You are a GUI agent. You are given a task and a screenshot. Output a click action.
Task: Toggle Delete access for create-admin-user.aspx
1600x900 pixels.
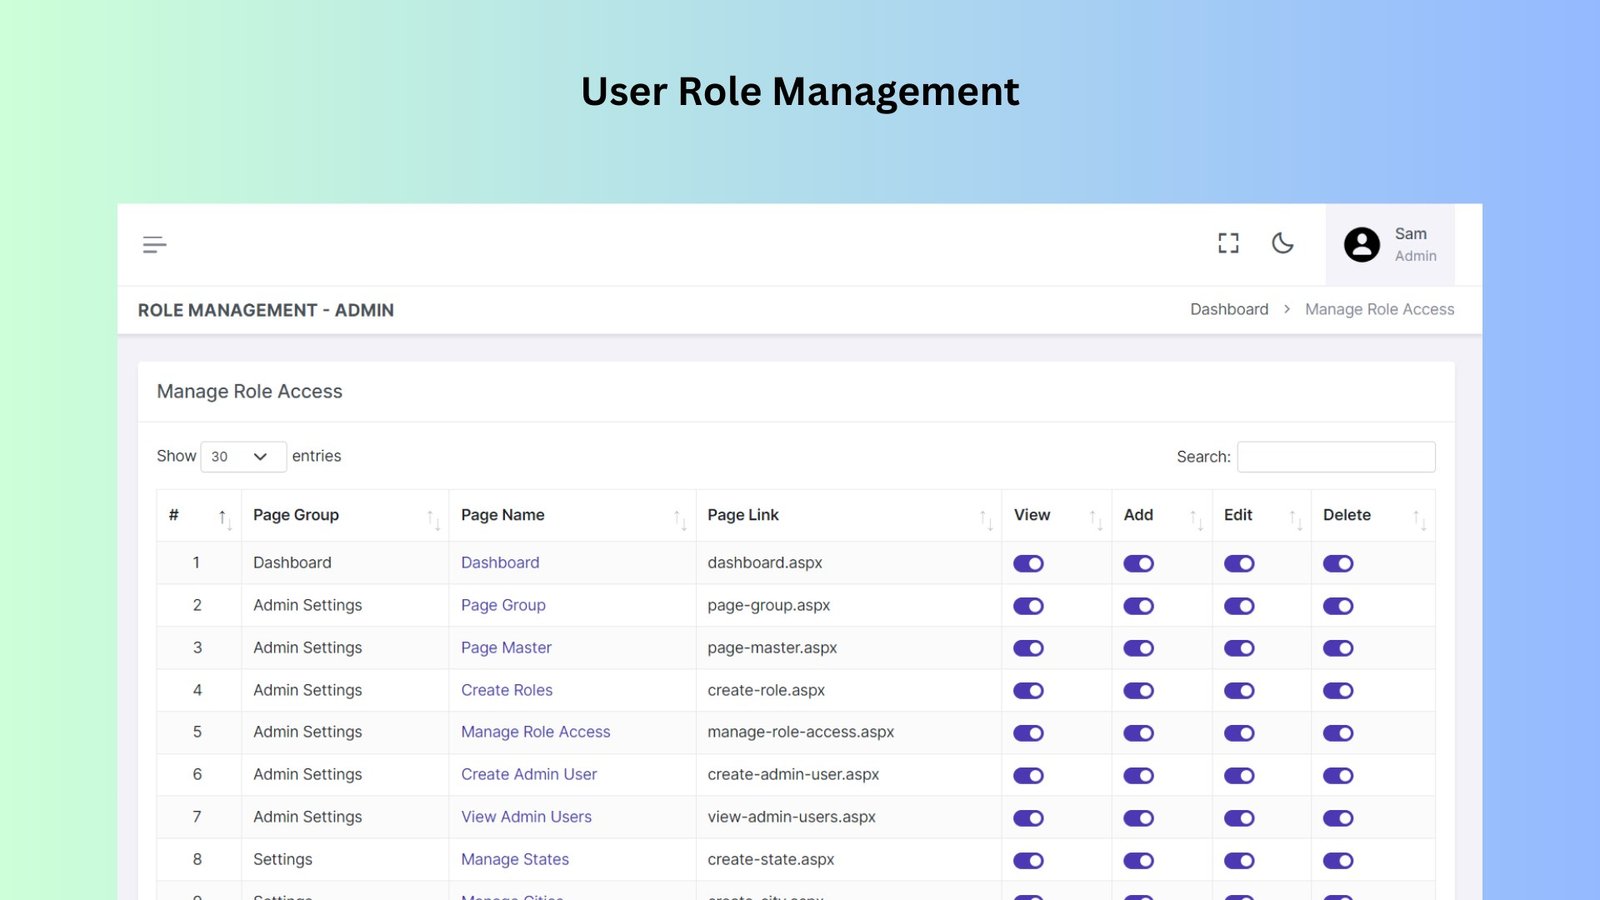coord(1338,775)
